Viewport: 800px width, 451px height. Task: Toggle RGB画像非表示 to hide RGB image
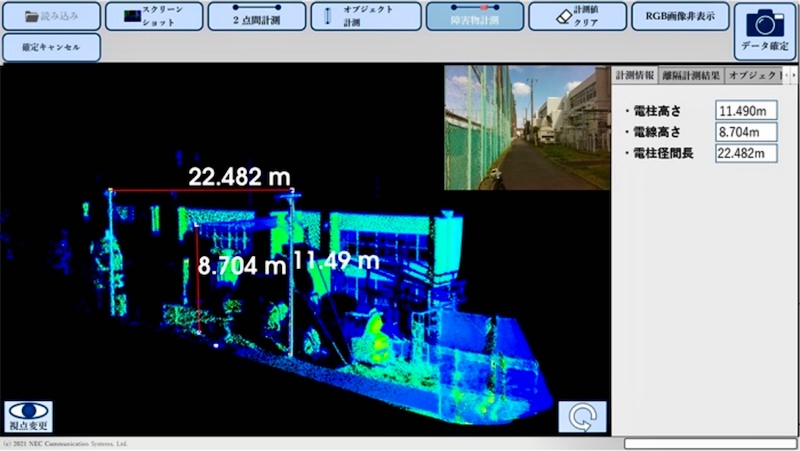(680, 16)
